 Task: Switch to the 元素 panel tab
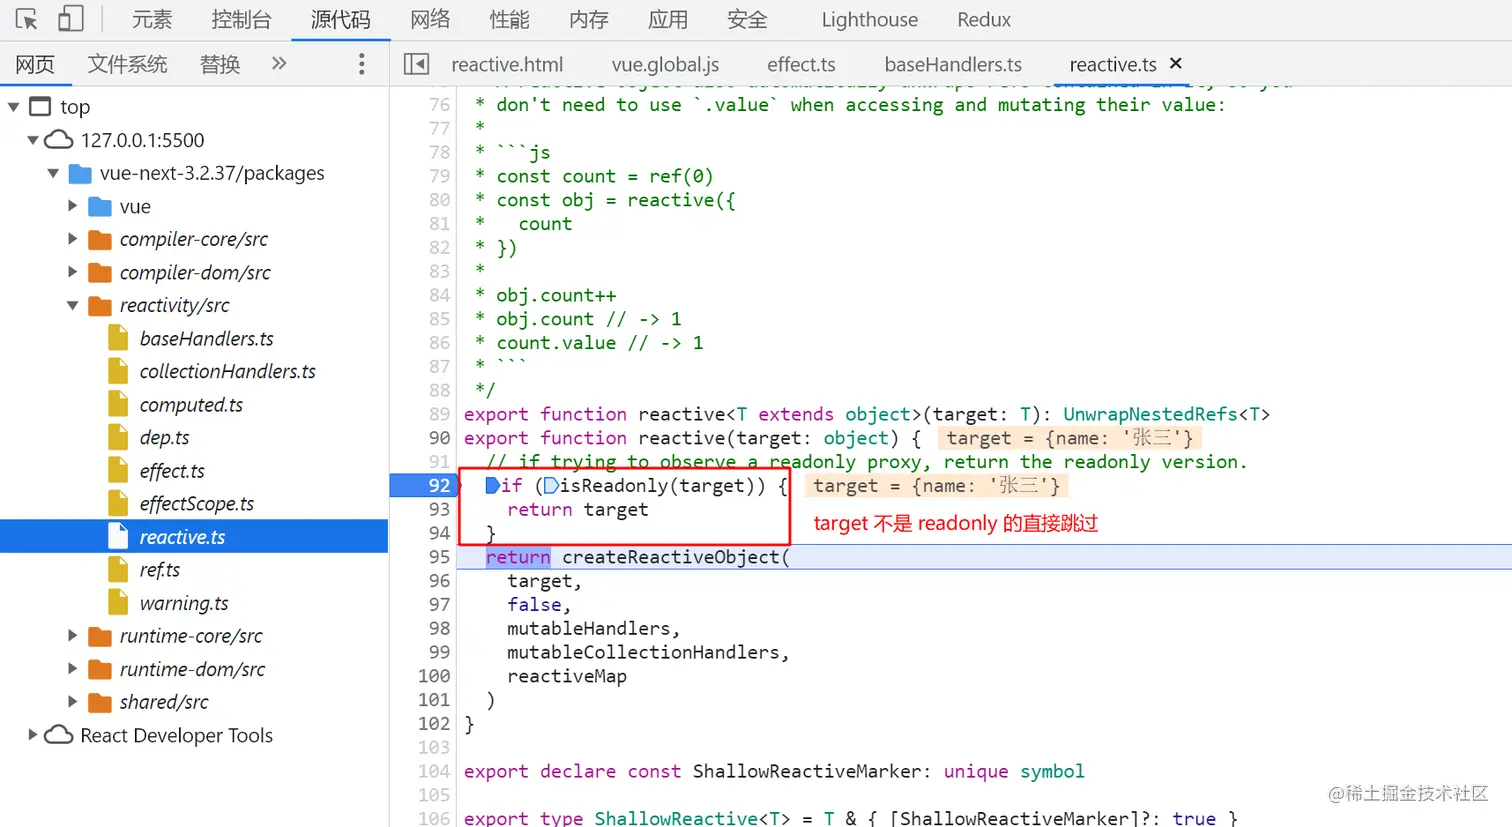[152, 19]
